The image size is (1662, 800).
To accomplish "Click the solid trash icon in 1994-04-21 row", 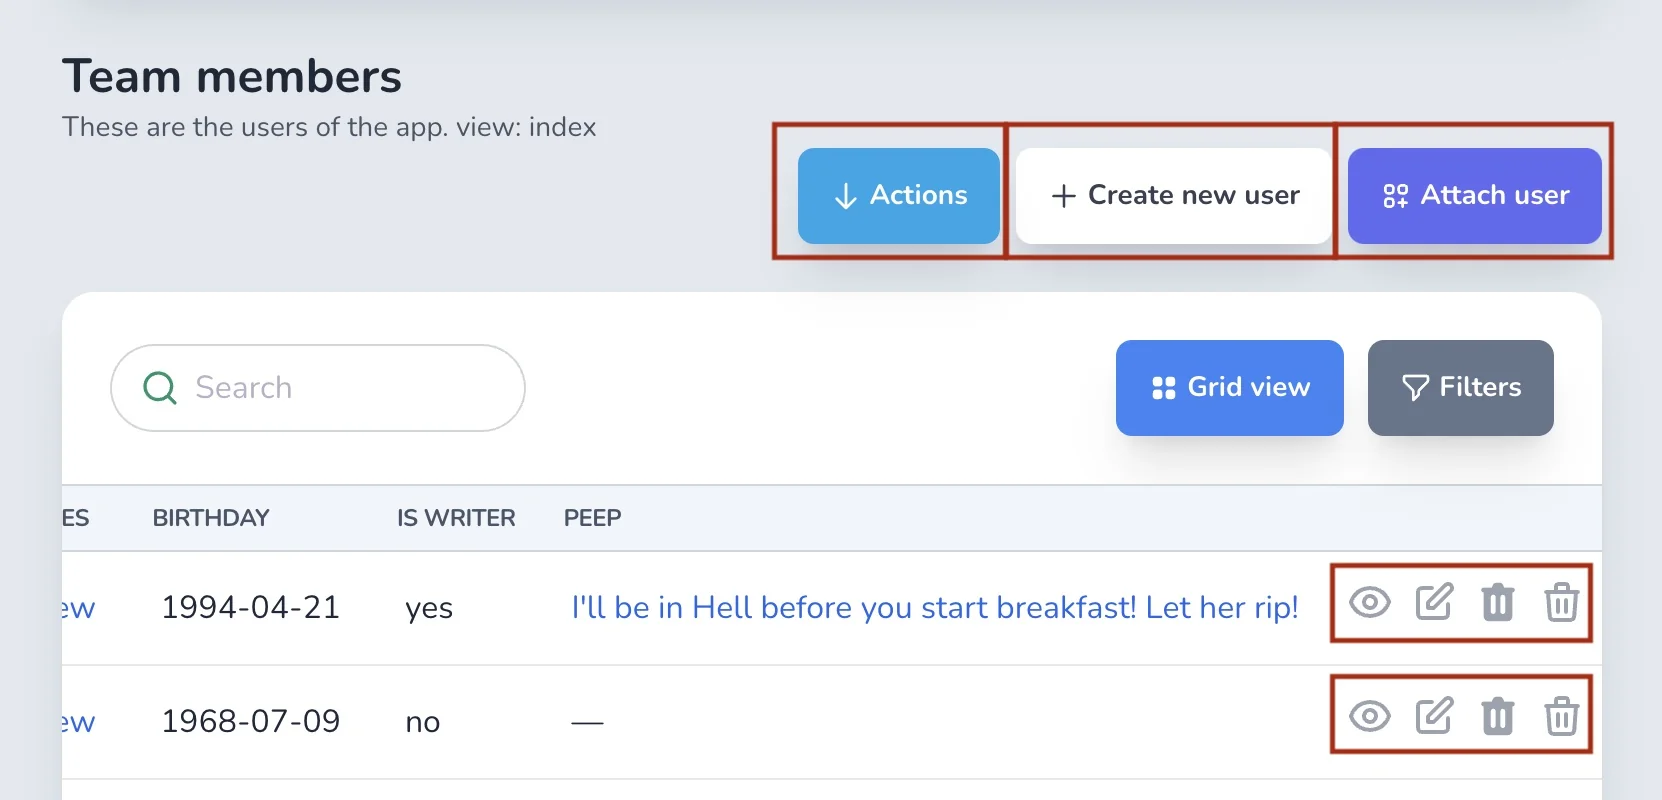I will coord(1498,603).
